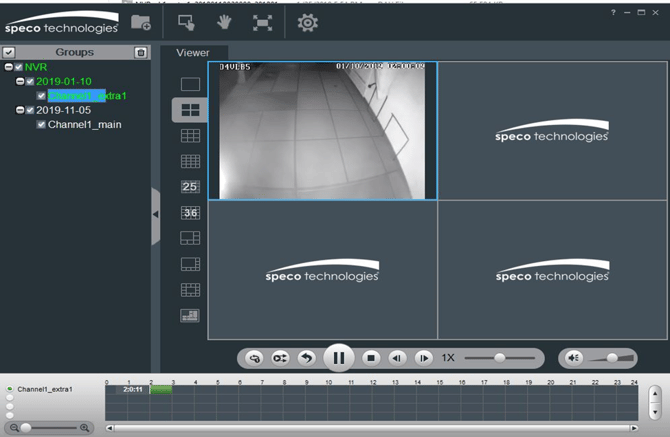670x437 pixels.
Task: Uncheck the Channel1_main checkbox
Action: (41, 125)
